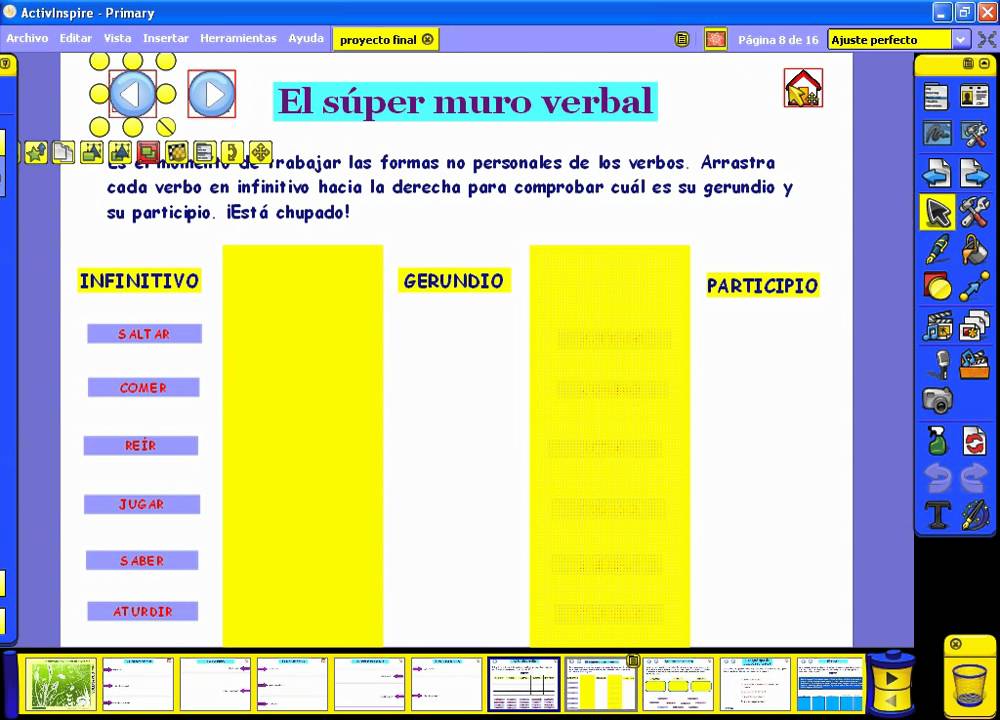Click the REÍR verb box
The image size is (1000, 720).
pyautogui.click(x=141, y=445)
